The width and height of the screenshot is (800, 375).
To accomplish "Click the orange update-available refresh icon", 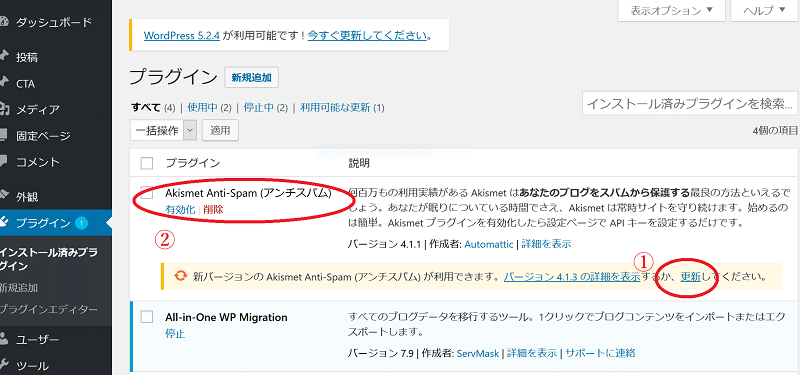I will click(x=181, y=276).
